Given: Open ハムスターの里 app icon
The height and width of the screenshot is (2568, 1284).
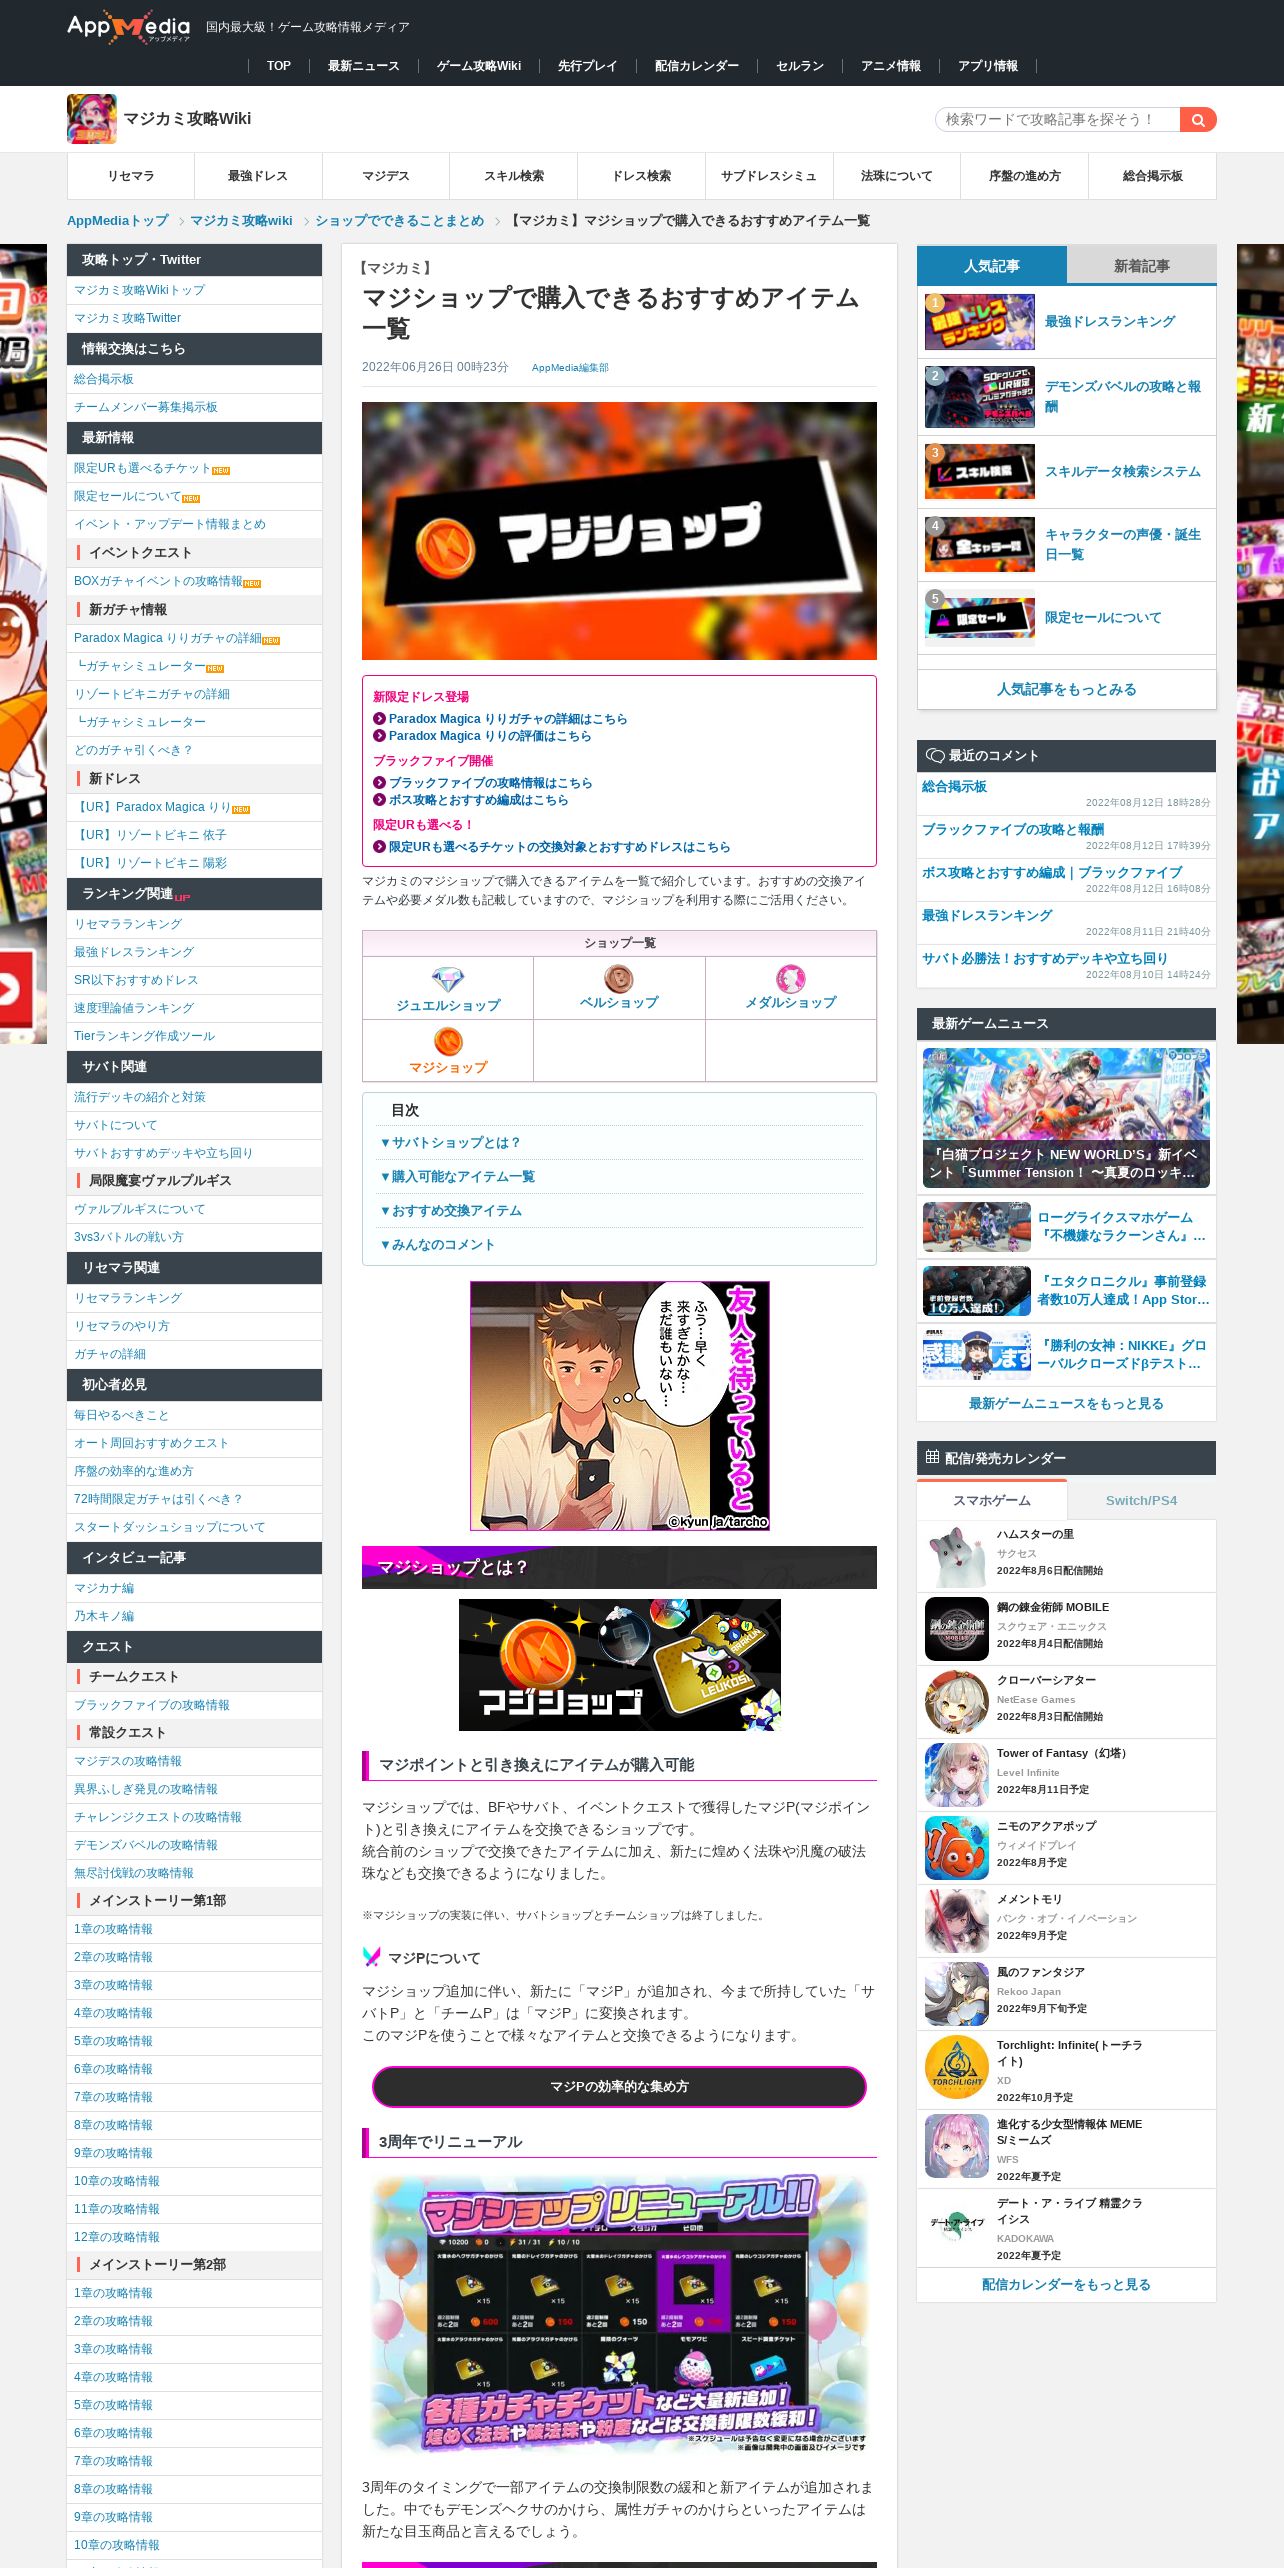Looking at the screenshot, I should pos(957,1556).
